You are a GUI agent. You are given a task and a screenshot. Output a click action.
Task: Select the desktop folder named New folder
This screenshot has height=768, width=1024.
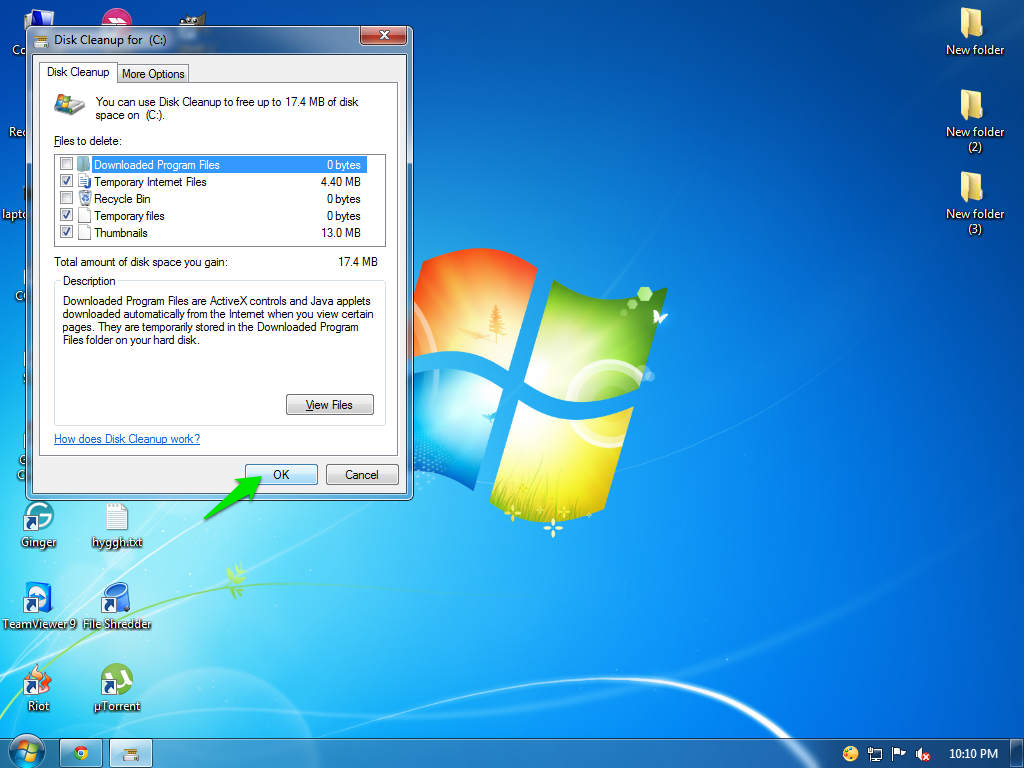(974, 31)
